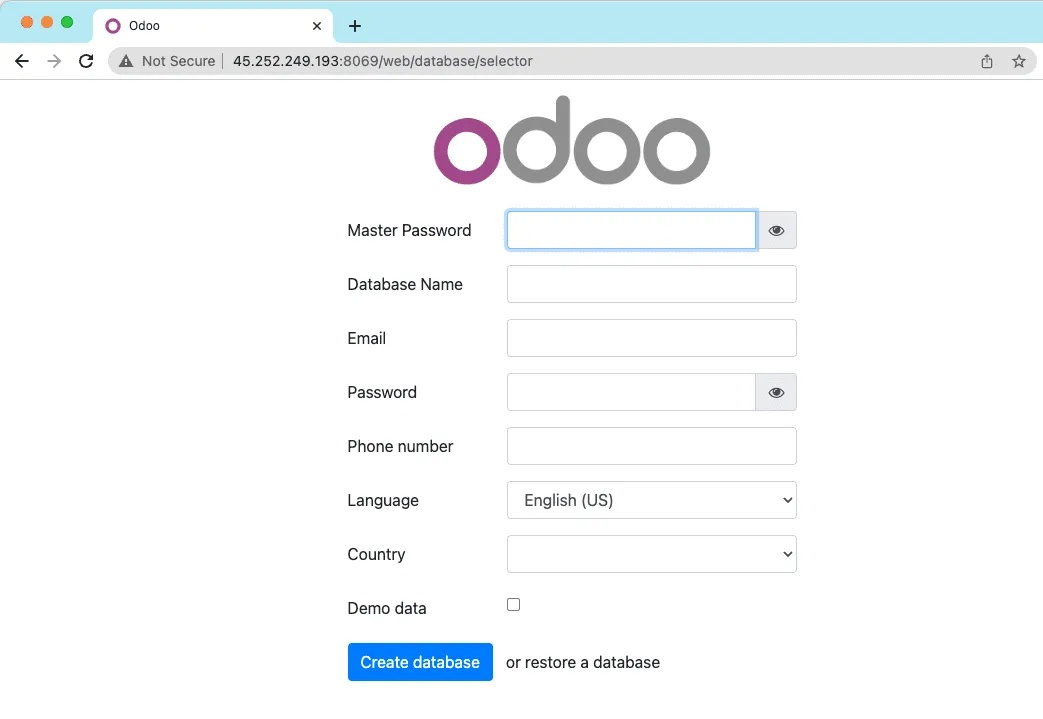This screenshot has height=719, width=1043.
Task: Select English (US) language option
Action: click(x=651, y=500)
